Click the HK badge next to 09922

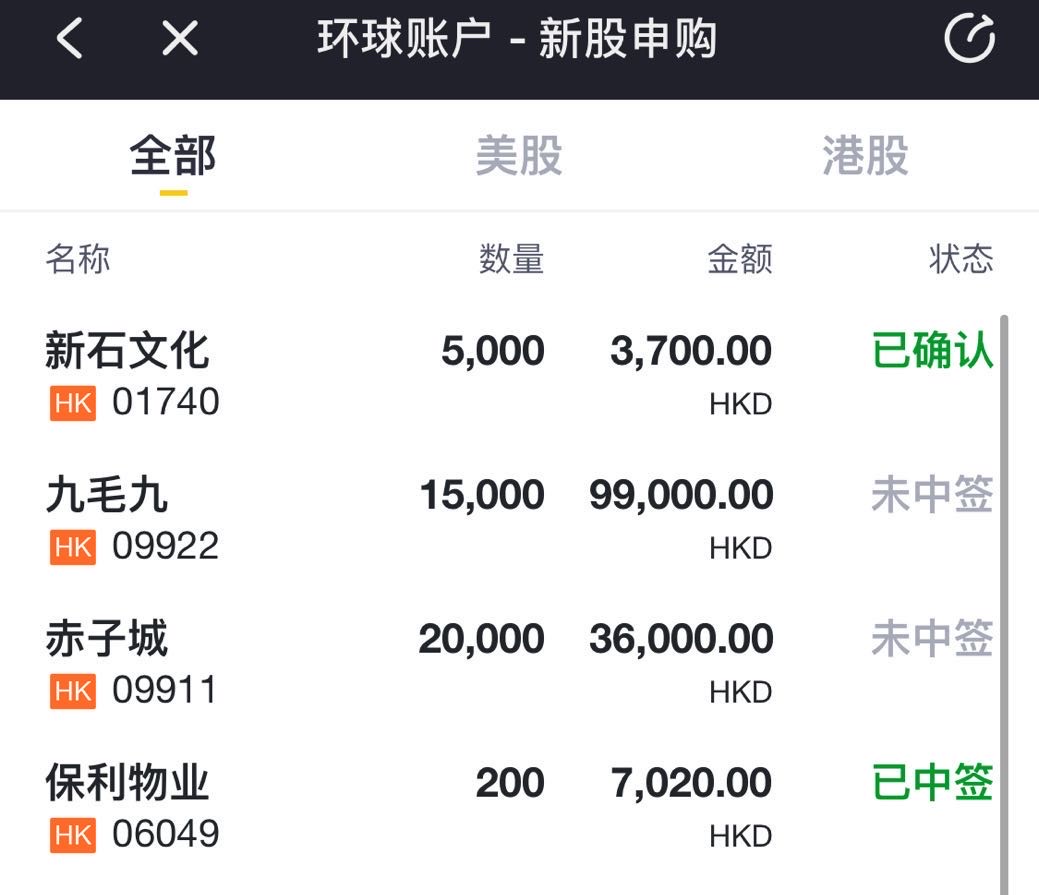pyautogui.click(x=73, y=547)
